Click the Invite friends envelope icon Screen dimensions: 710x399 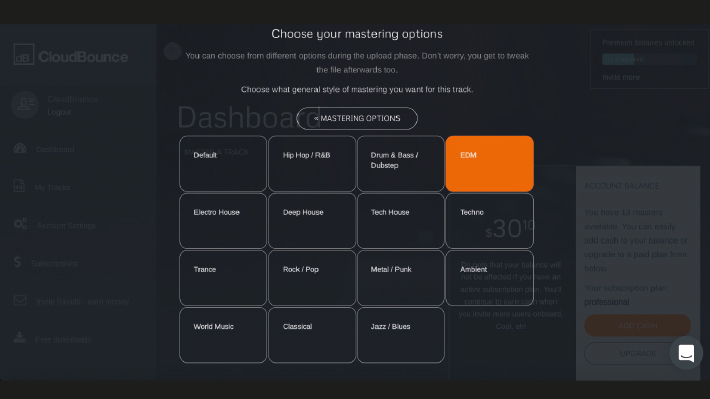[x=20, y=300]
